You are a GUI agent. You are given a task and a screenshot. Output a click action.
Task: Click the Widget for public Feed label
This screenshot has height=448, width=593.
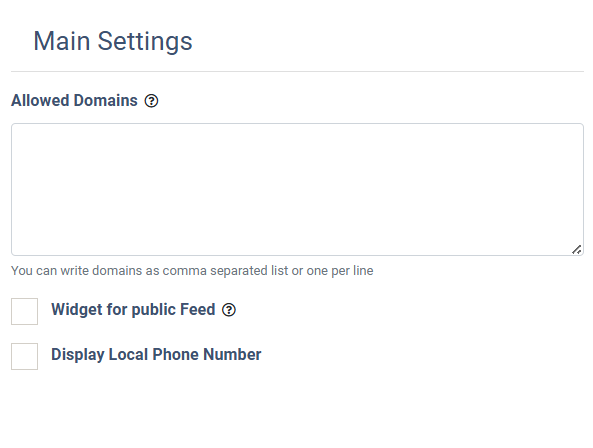pos(133,310)
